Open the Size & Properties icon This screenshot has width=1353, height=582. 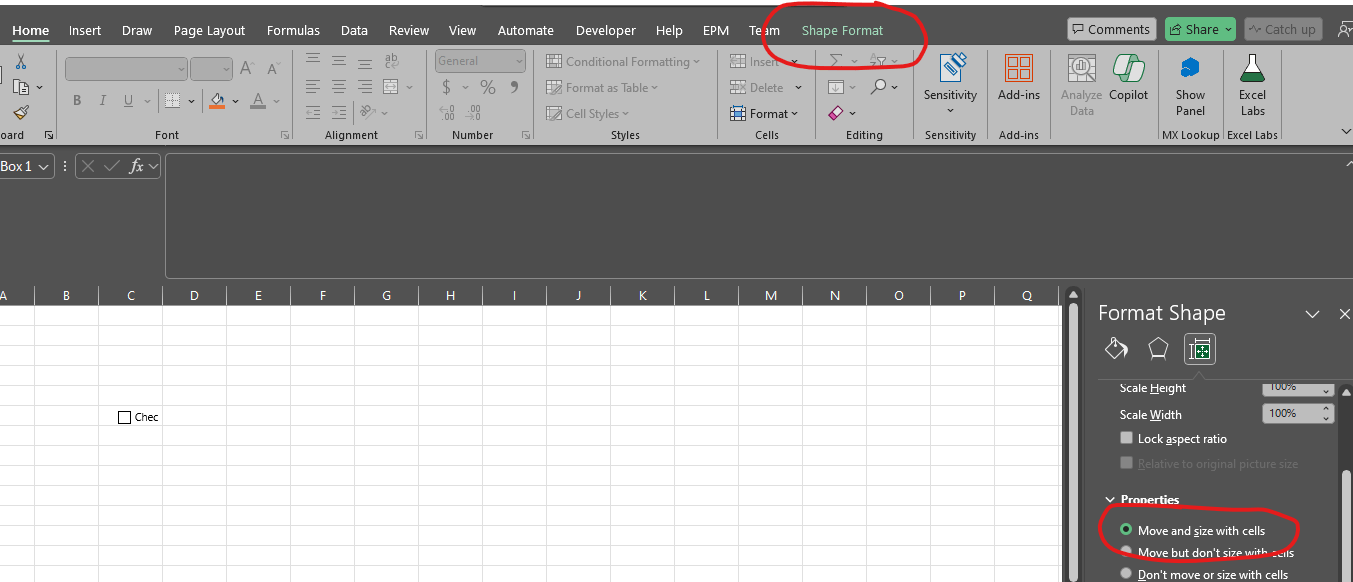coord(1199,349)
